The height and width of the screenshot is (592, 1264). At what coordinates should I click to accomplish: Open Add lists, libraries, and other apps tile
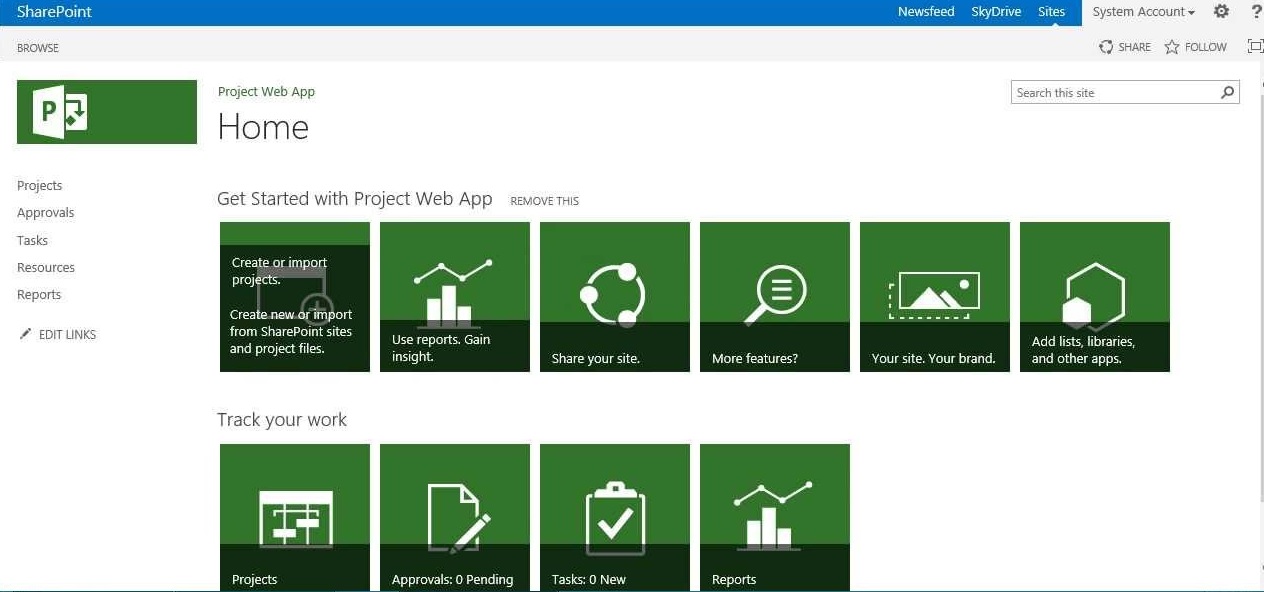coord(1095,297)
